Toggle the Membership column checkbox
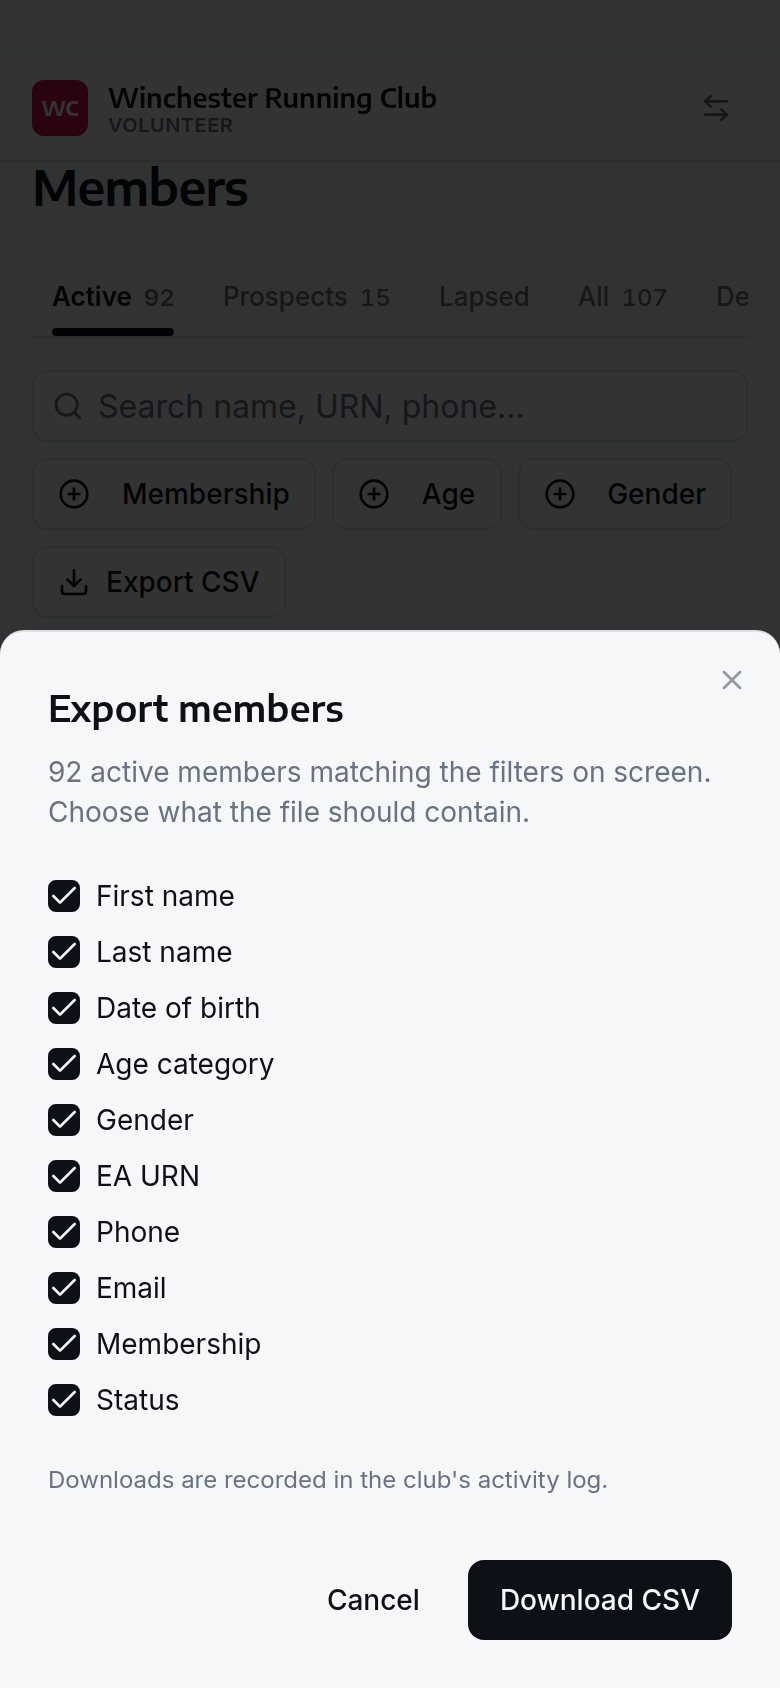 click(x=64, y=1344)
